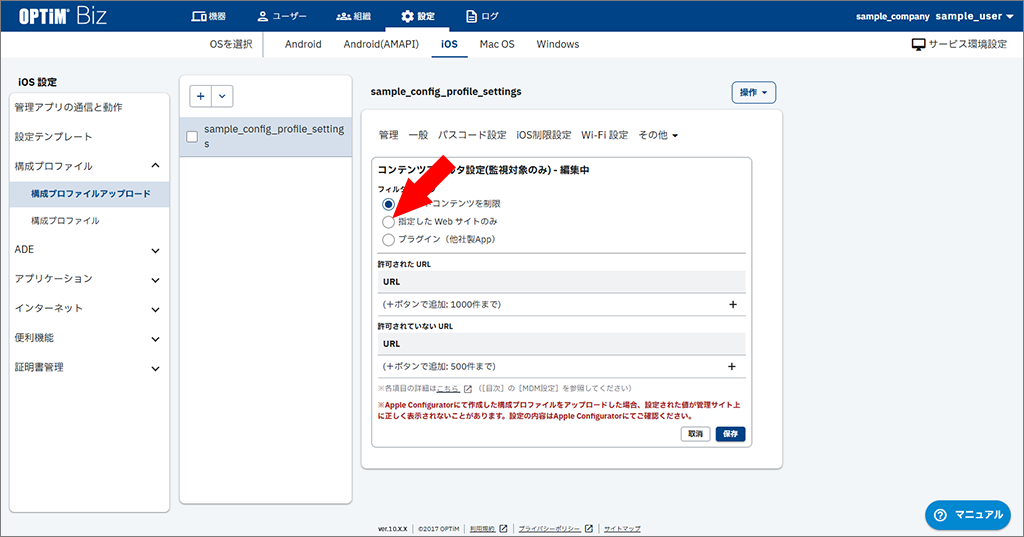Select the 構成プロファイル sub-item in sidebar
Image resolution: width=1024 pixels, height=537 pixels.
(89, 221)
